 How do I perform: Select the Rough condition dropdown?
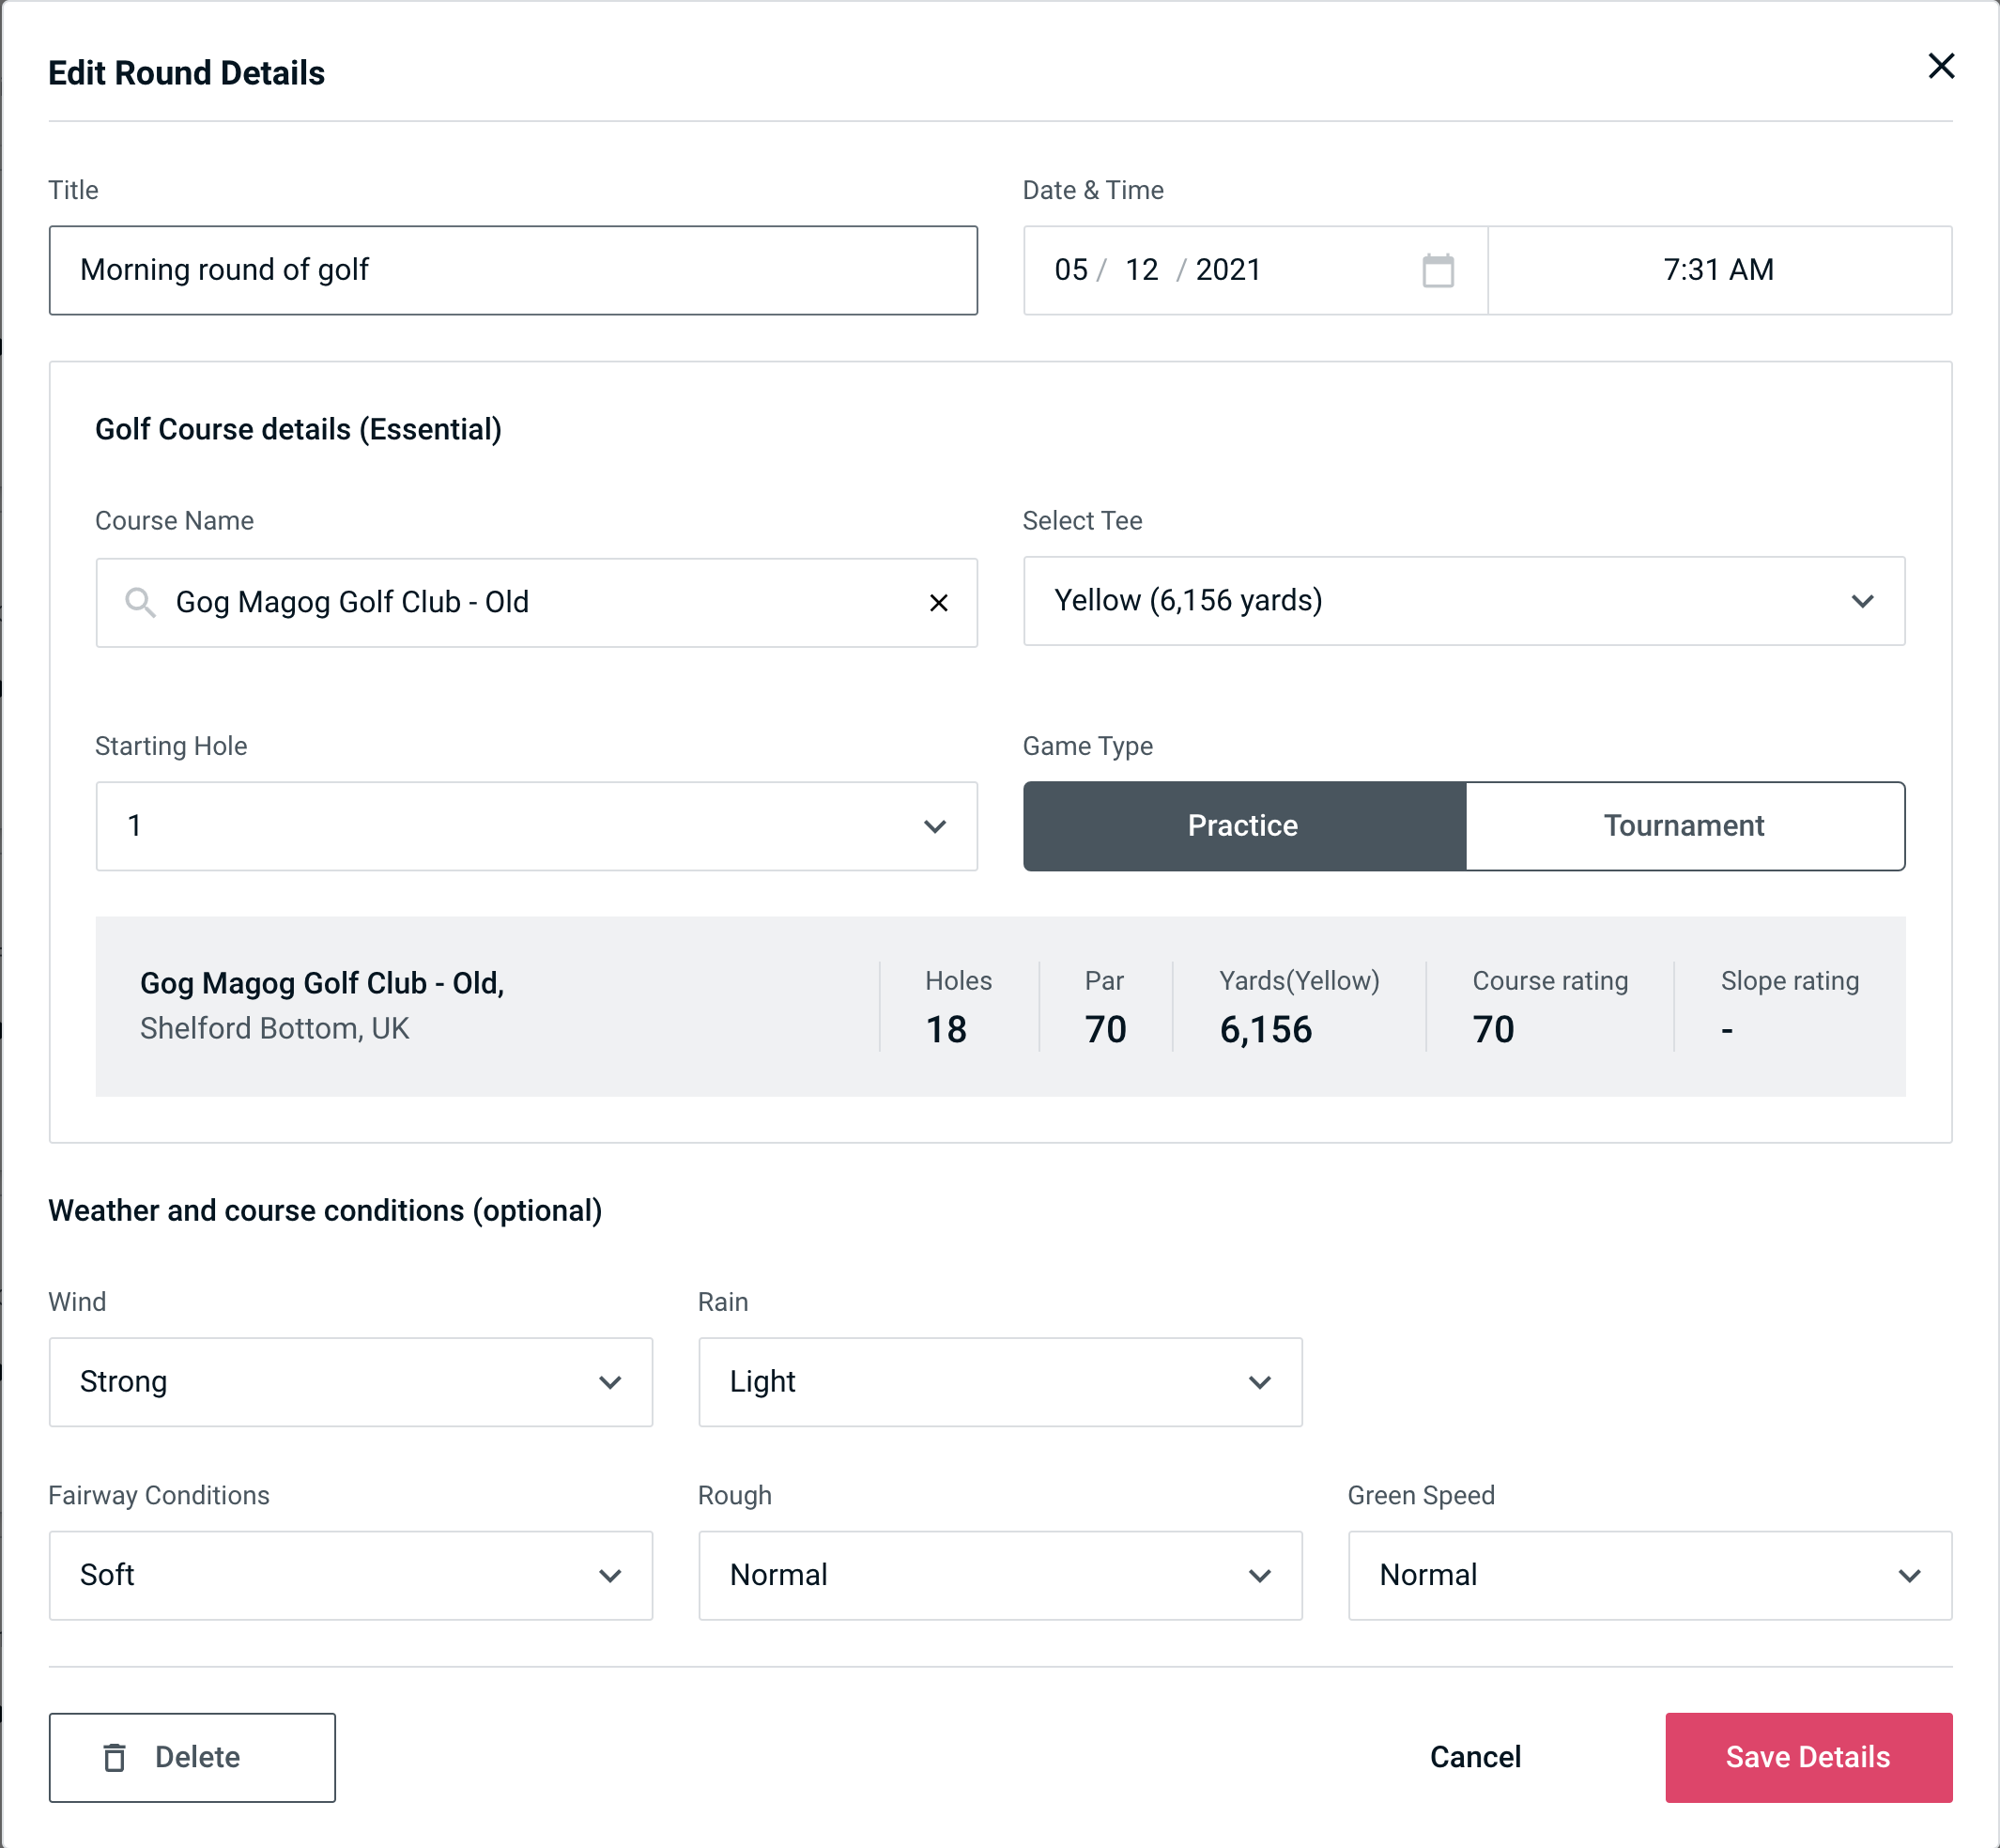coord(1002,1573)
